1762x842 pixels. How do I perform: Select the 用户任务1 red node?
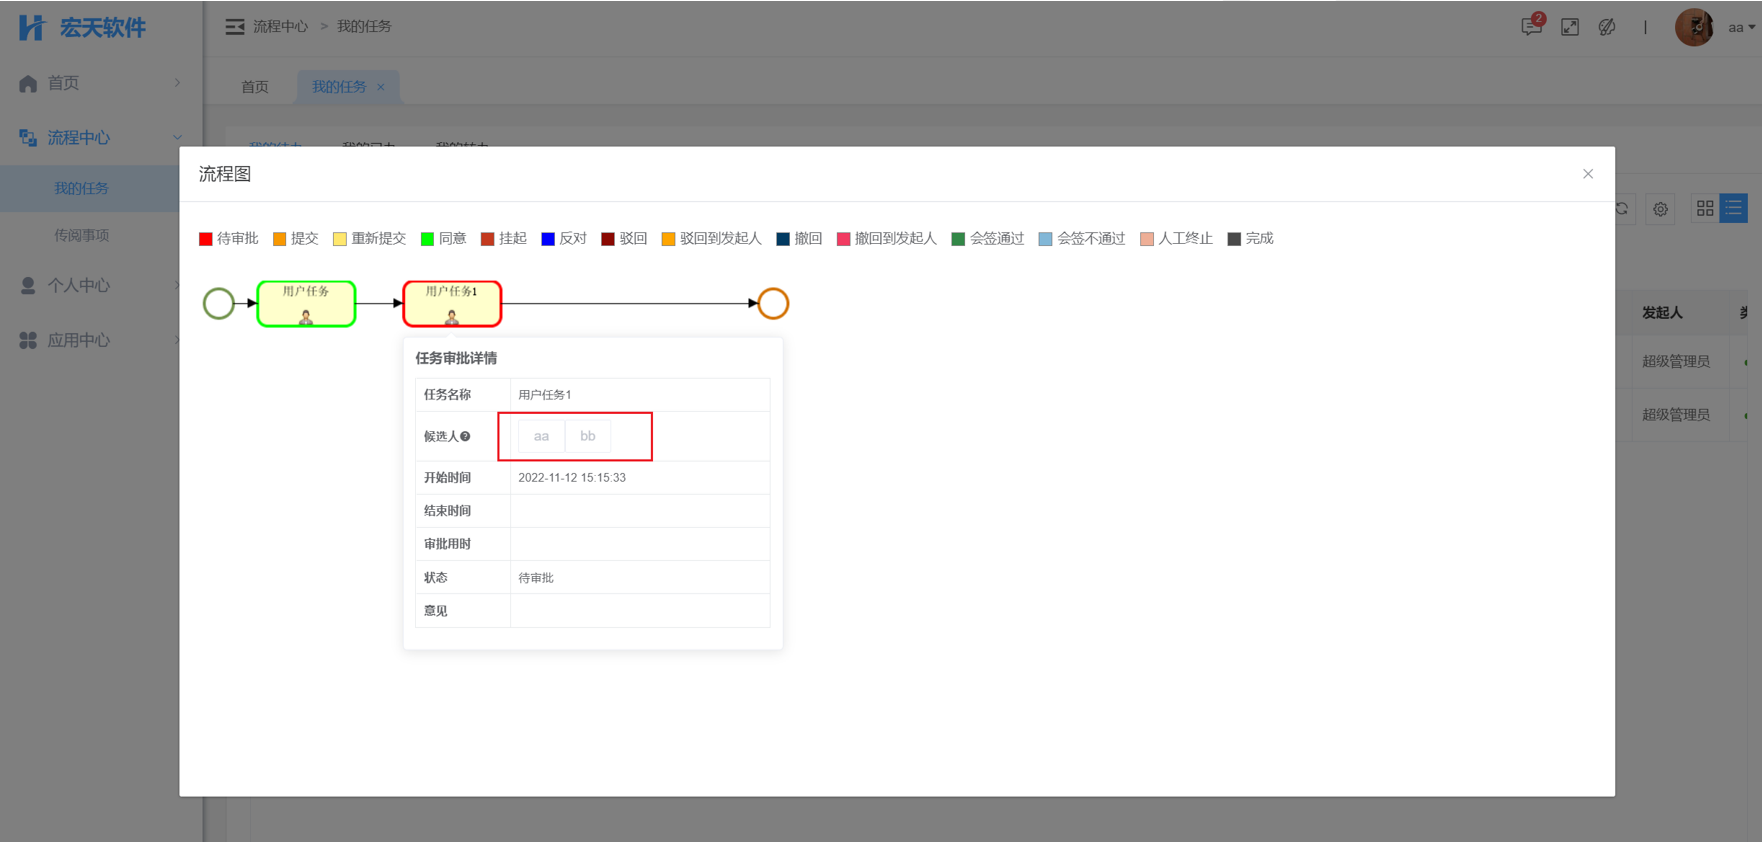click(452, 303)
